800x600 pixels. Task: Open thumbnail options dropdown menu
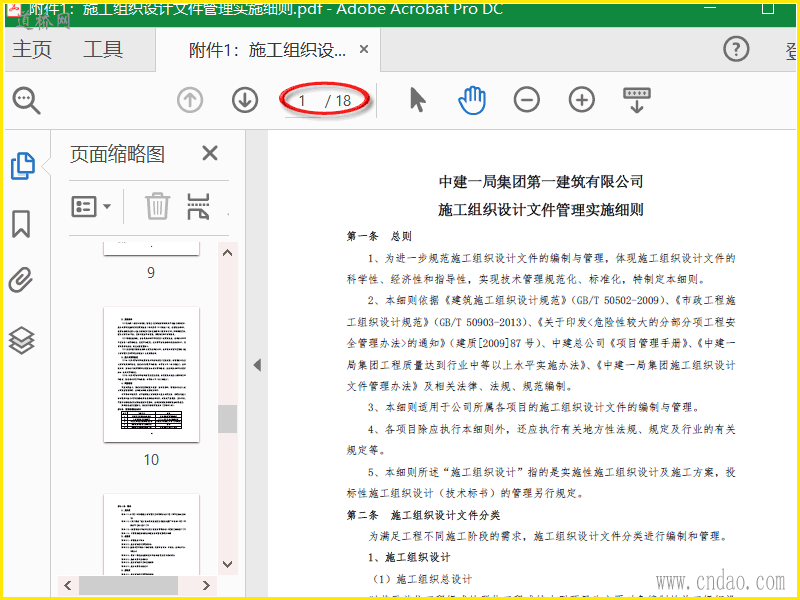91,207
